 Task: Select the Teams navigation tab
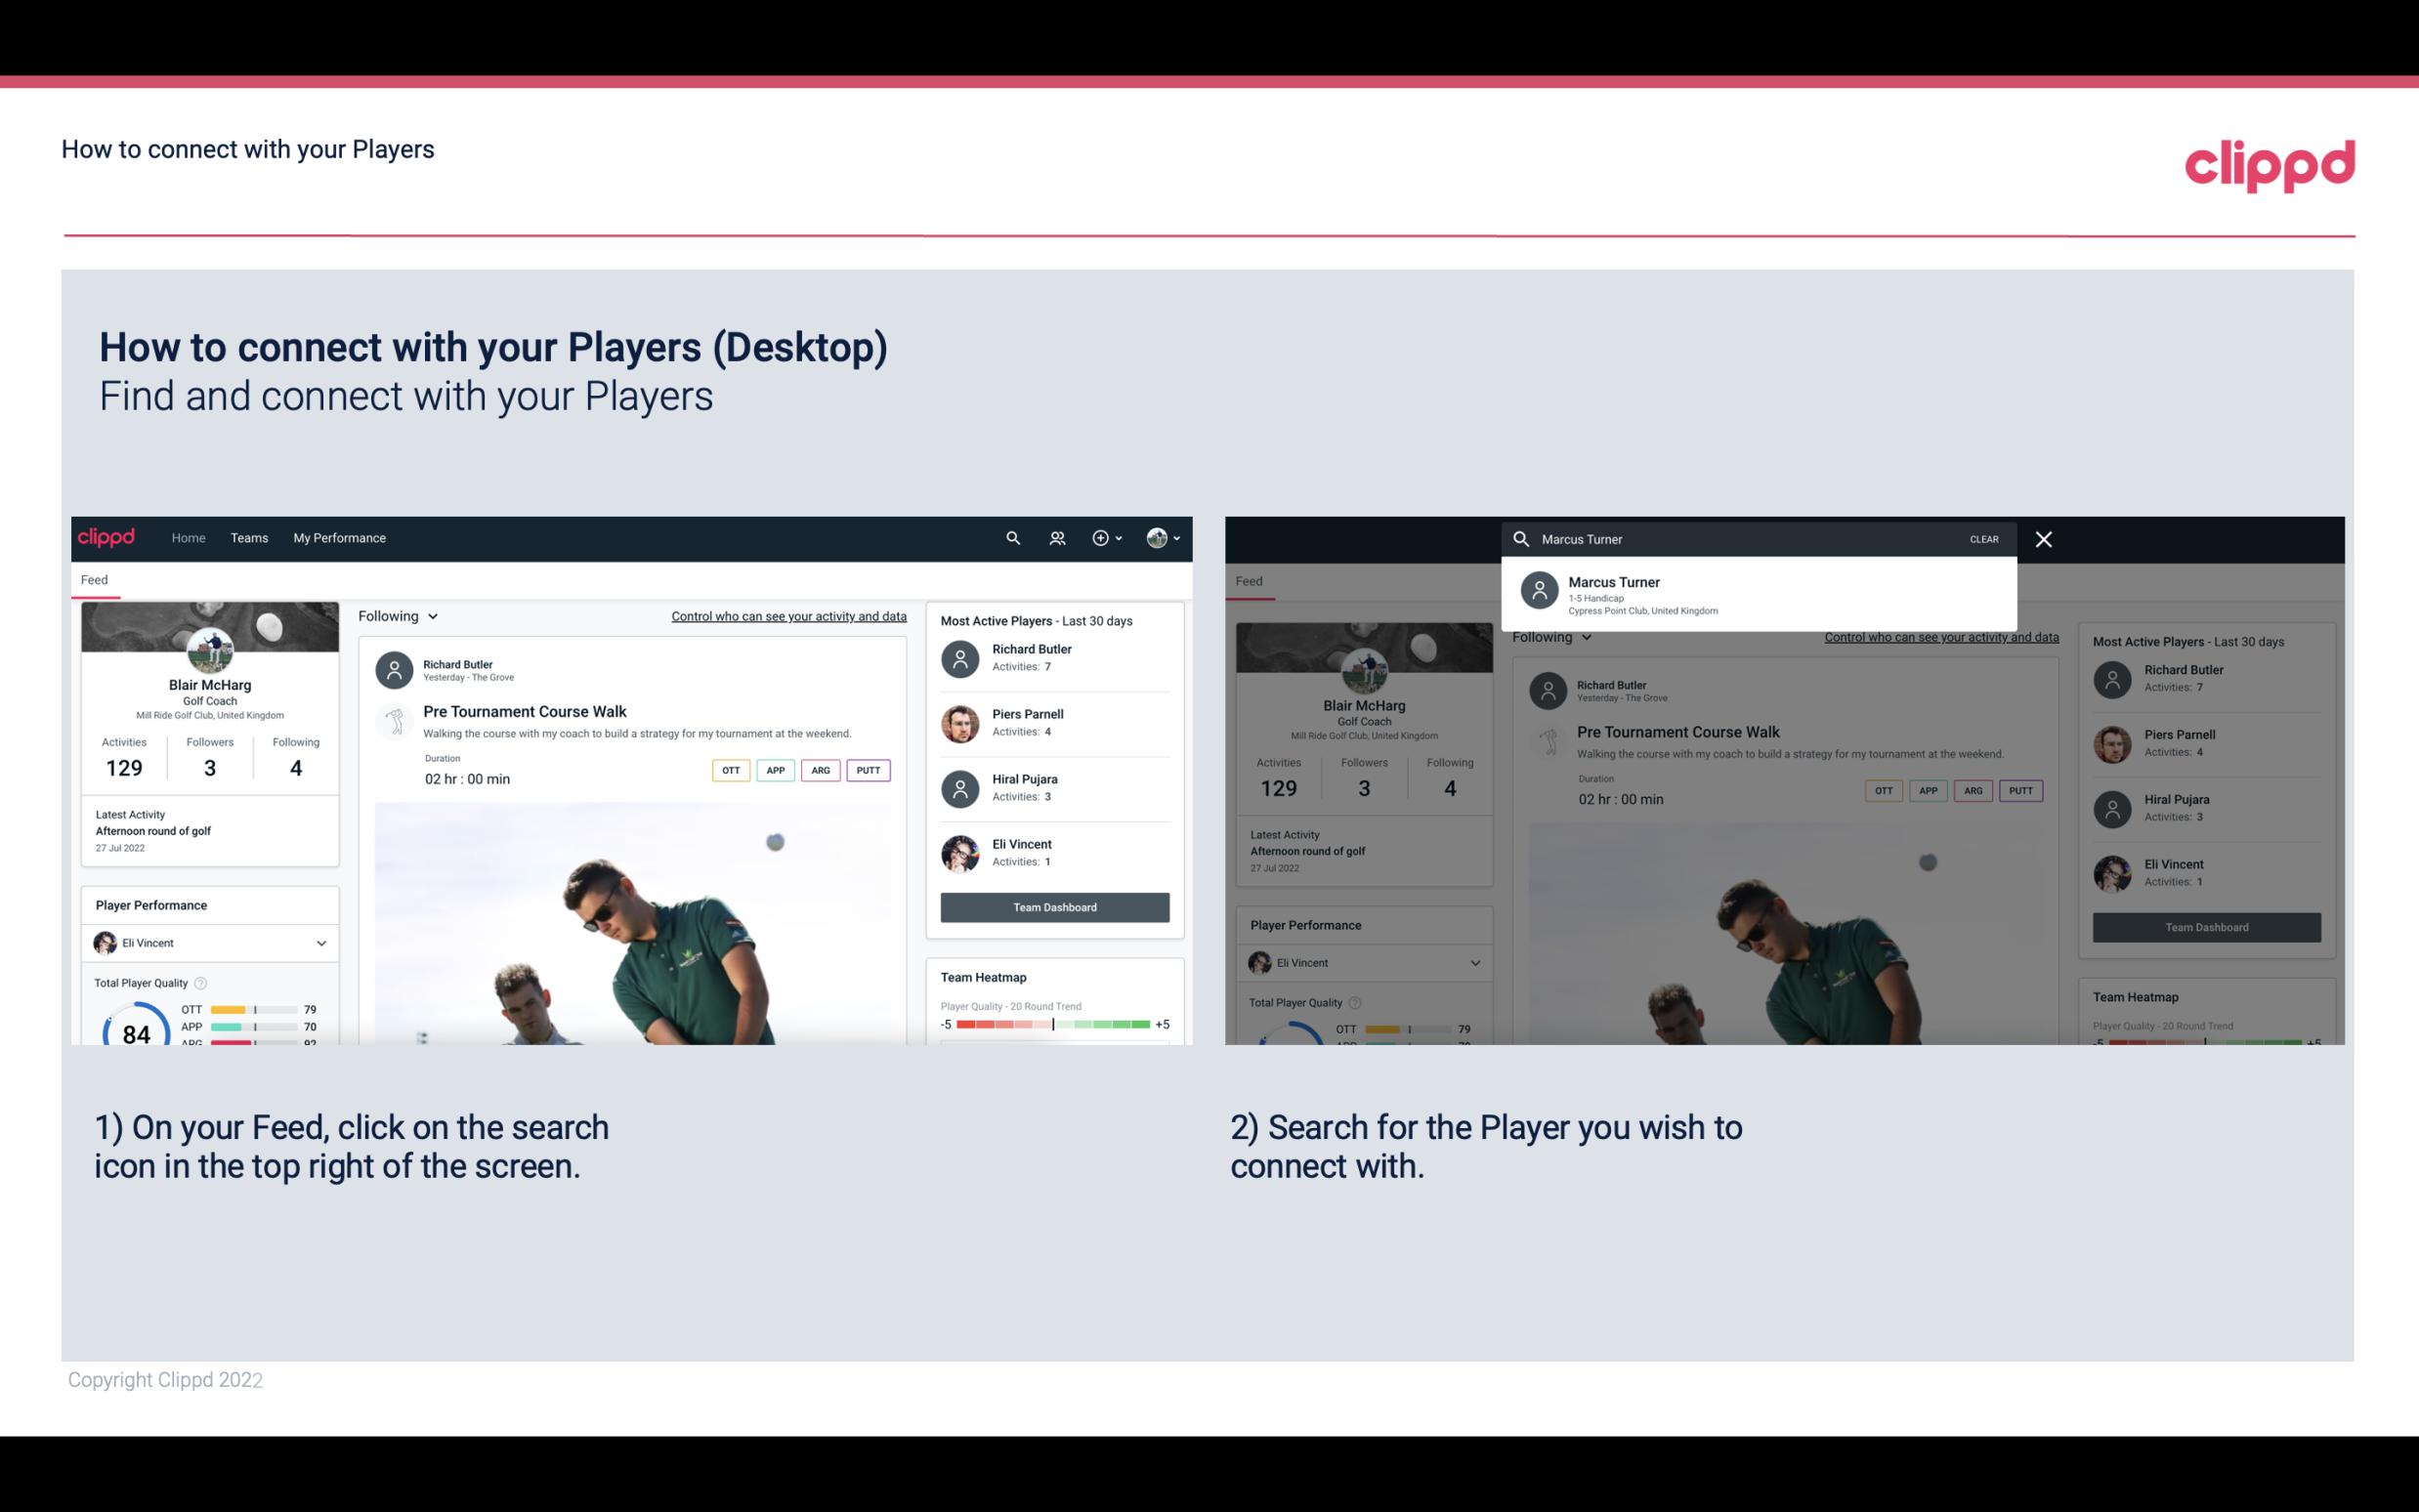click(249, 536)
